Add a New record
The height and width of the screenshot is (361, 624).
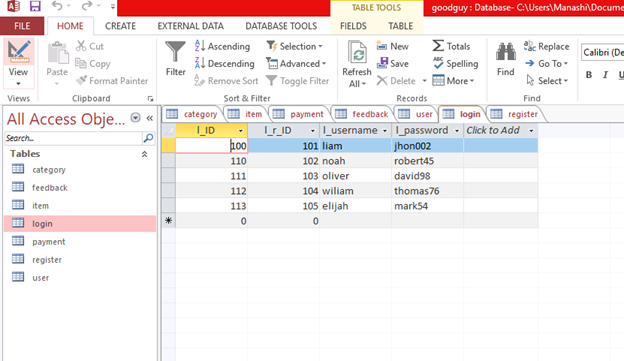click(x=393, y=46)
